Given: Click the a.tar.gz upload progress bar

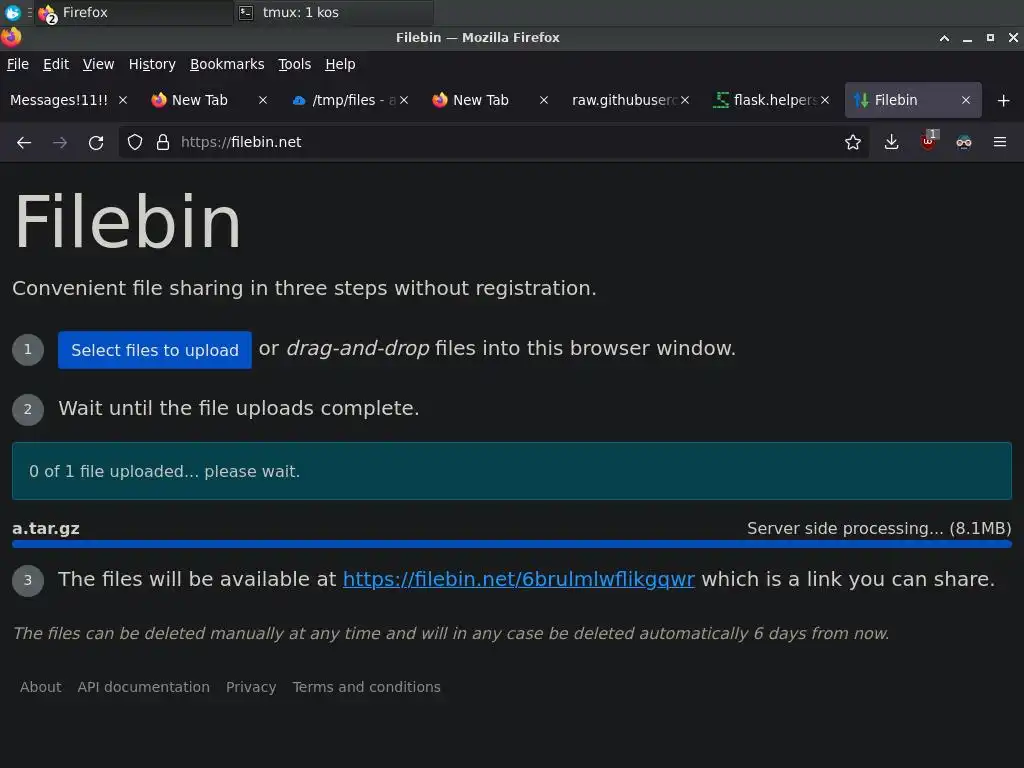Looking at the screenshot, I should [x=512, y=544].
